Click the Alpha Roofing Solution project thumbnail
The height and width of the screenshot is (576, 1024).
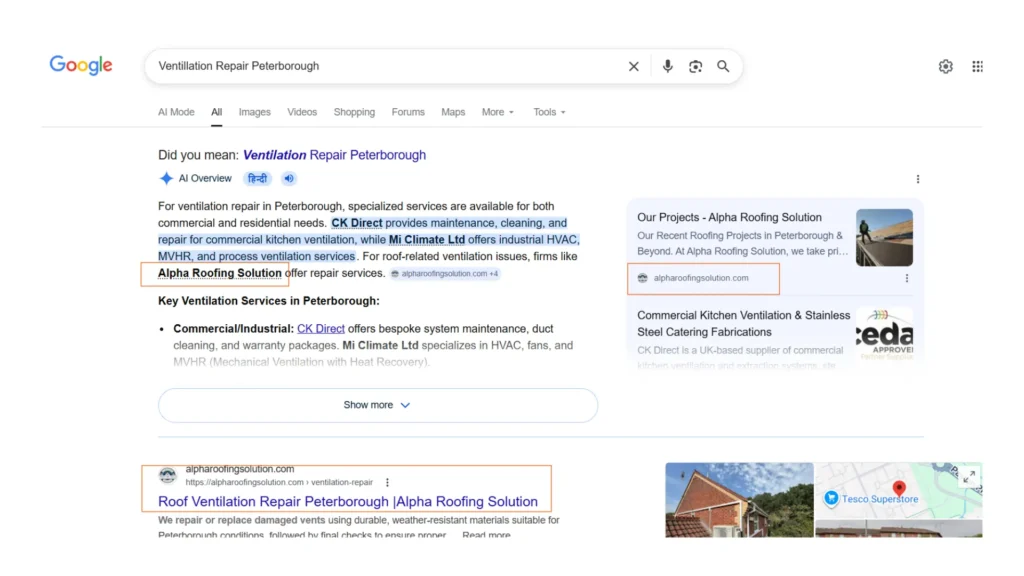[x=884, y=236]
